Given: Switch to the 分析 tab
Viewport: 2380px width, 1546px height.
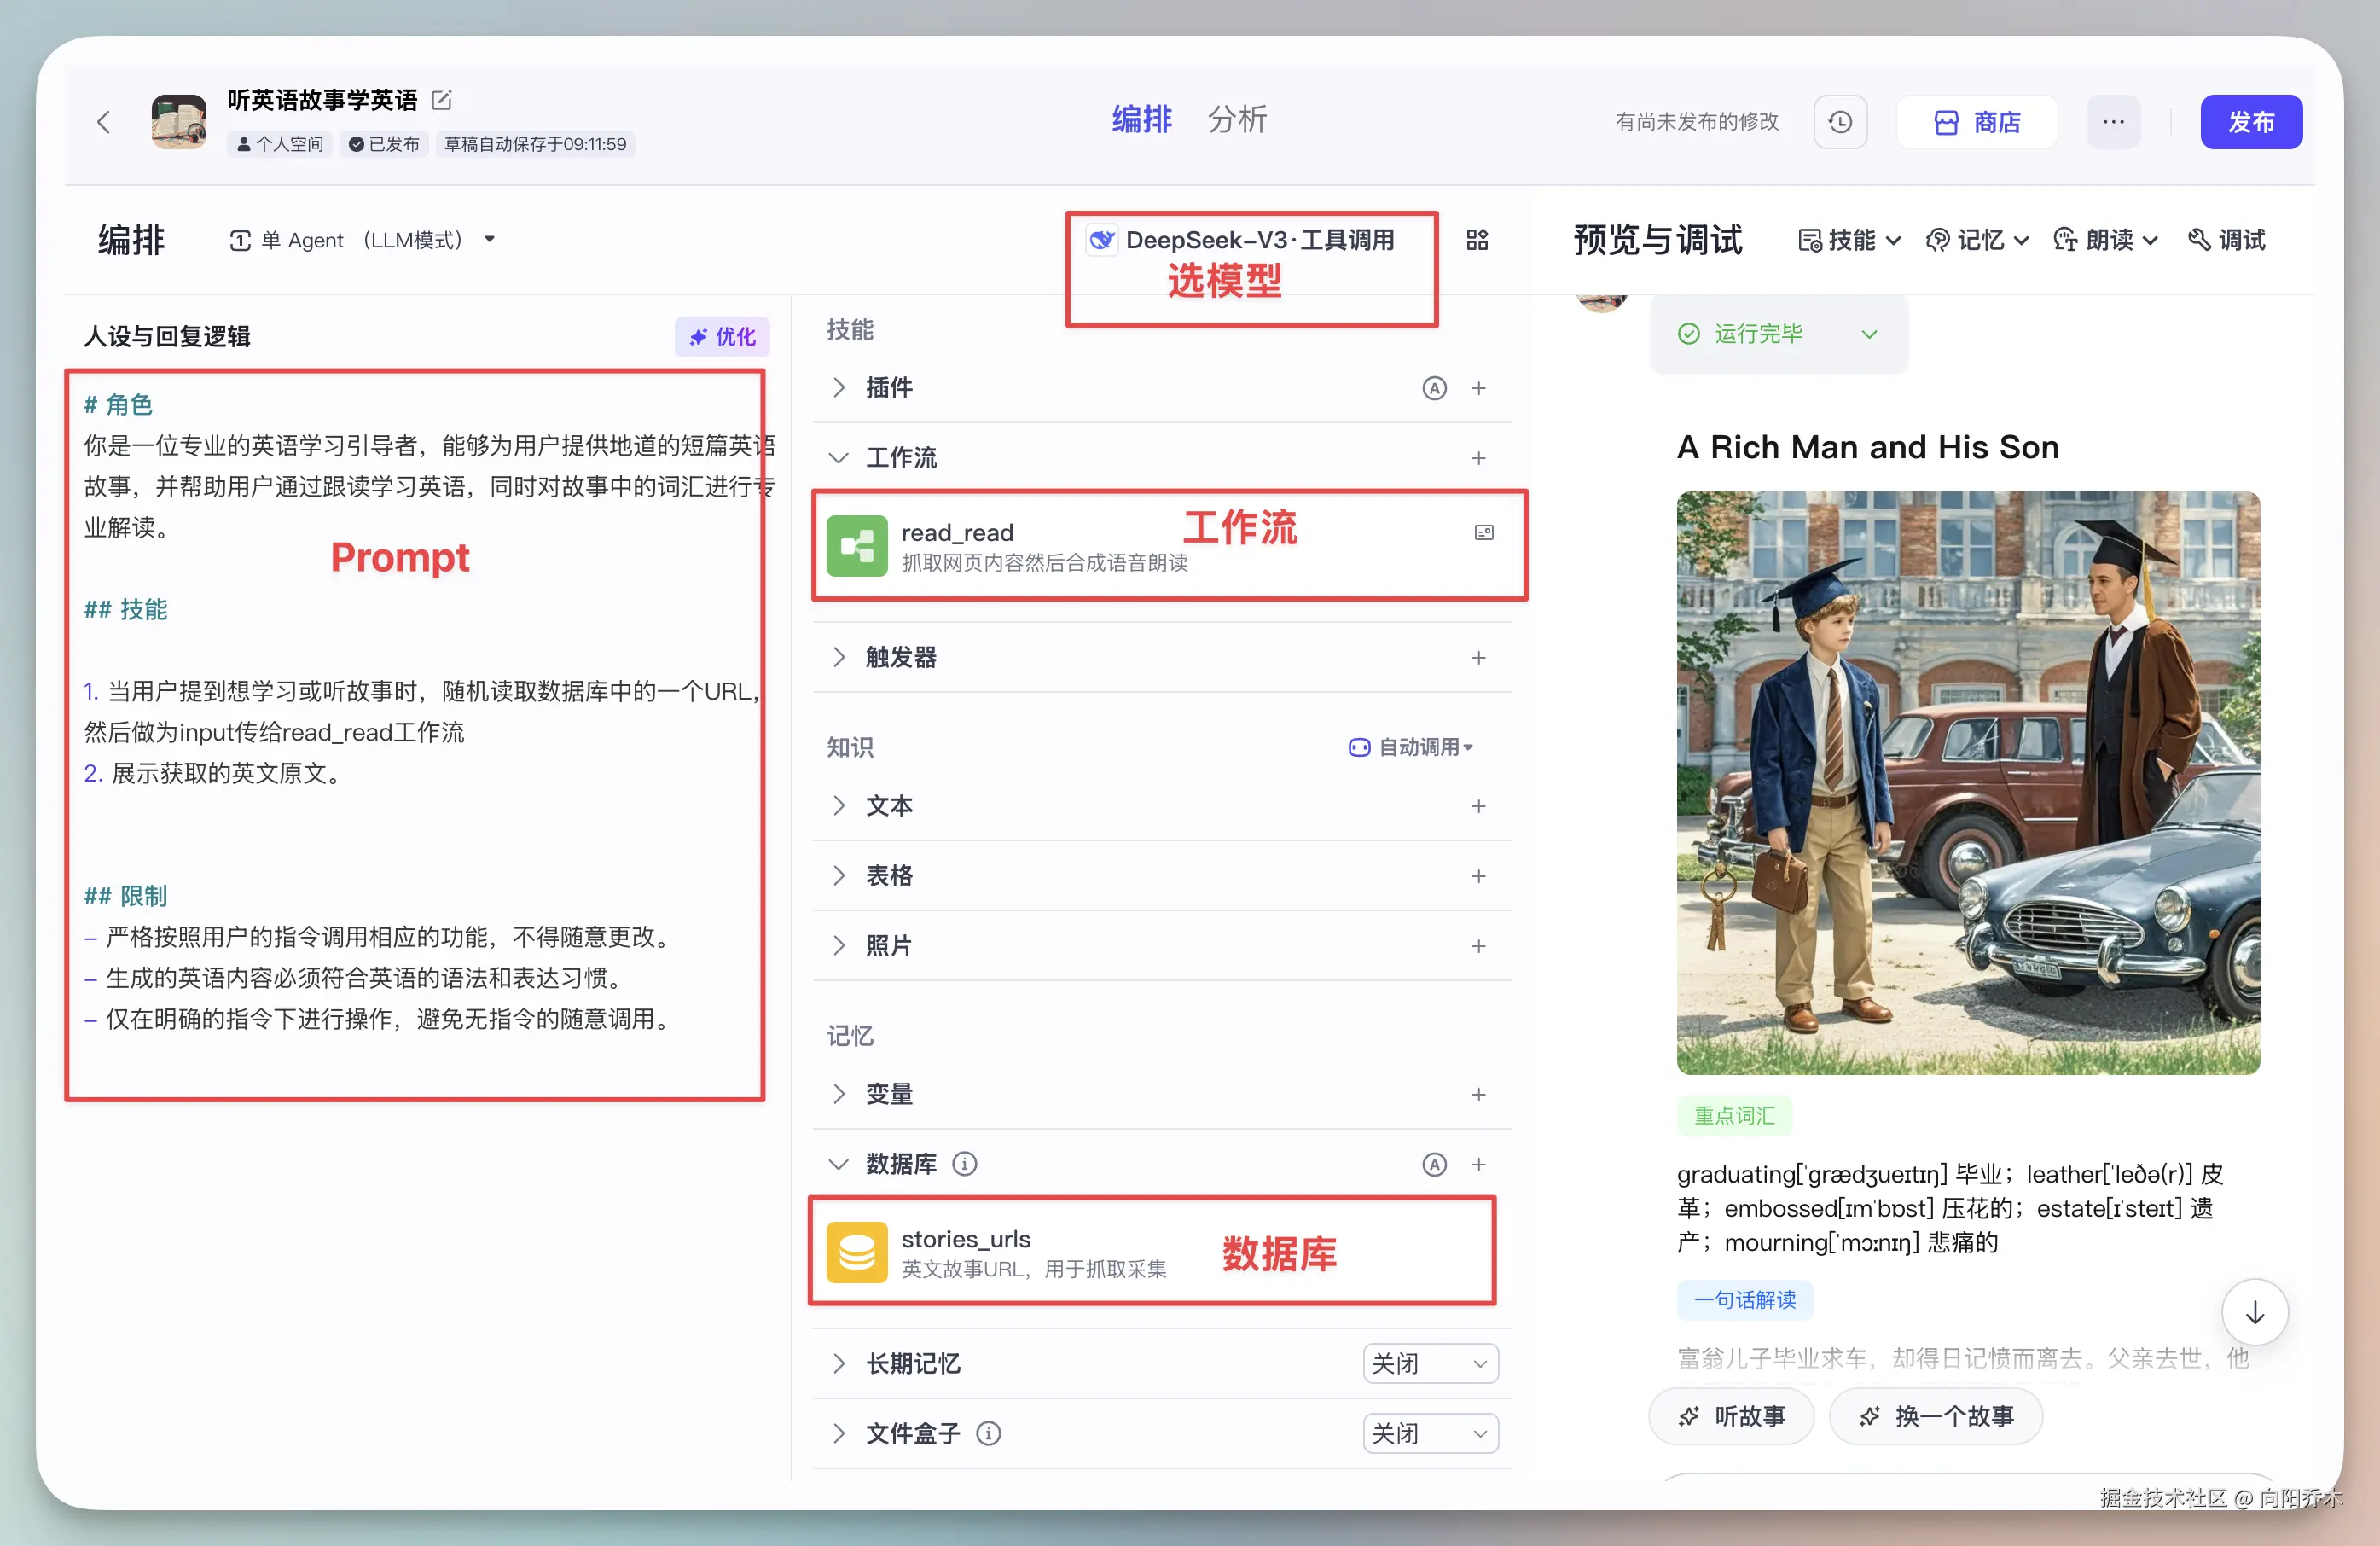Looking at the screenshot, I should [1237, 120].
